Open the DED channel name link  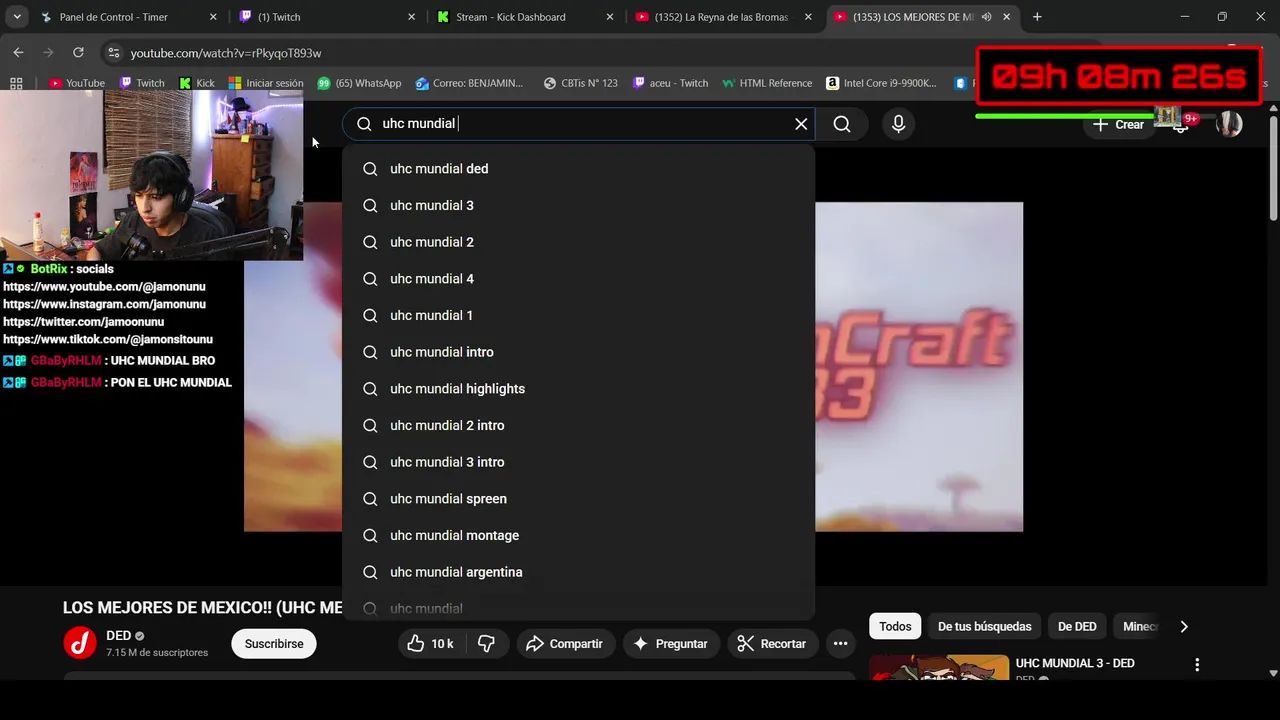[118, 636]
